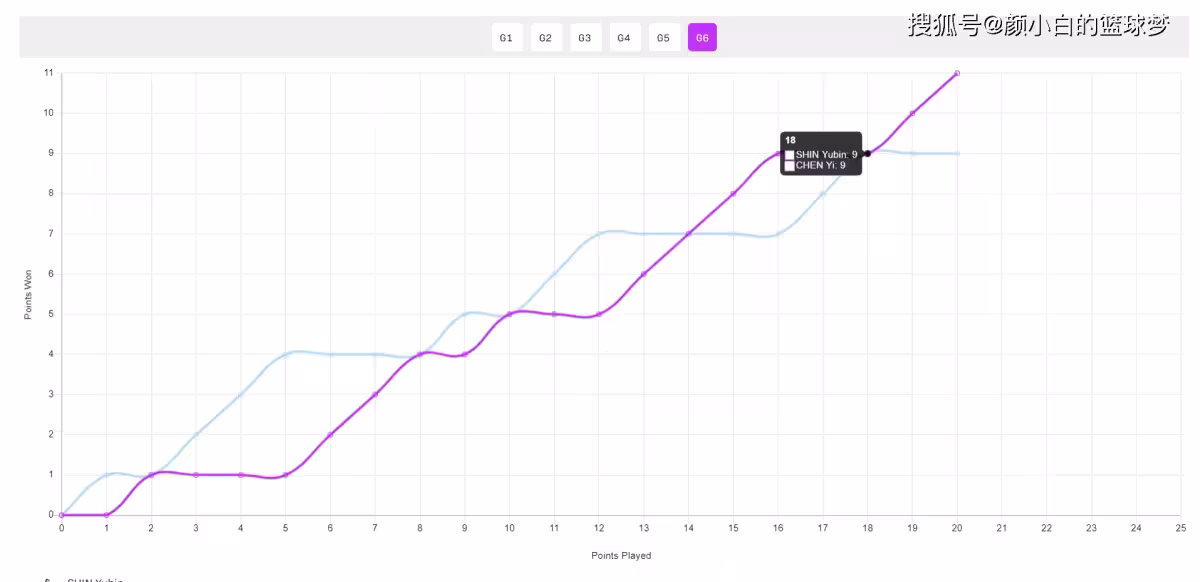Click SHIN Yubin's white swatch in tooltip
Screen dimensions: 1200x582
tap(790, 155)
